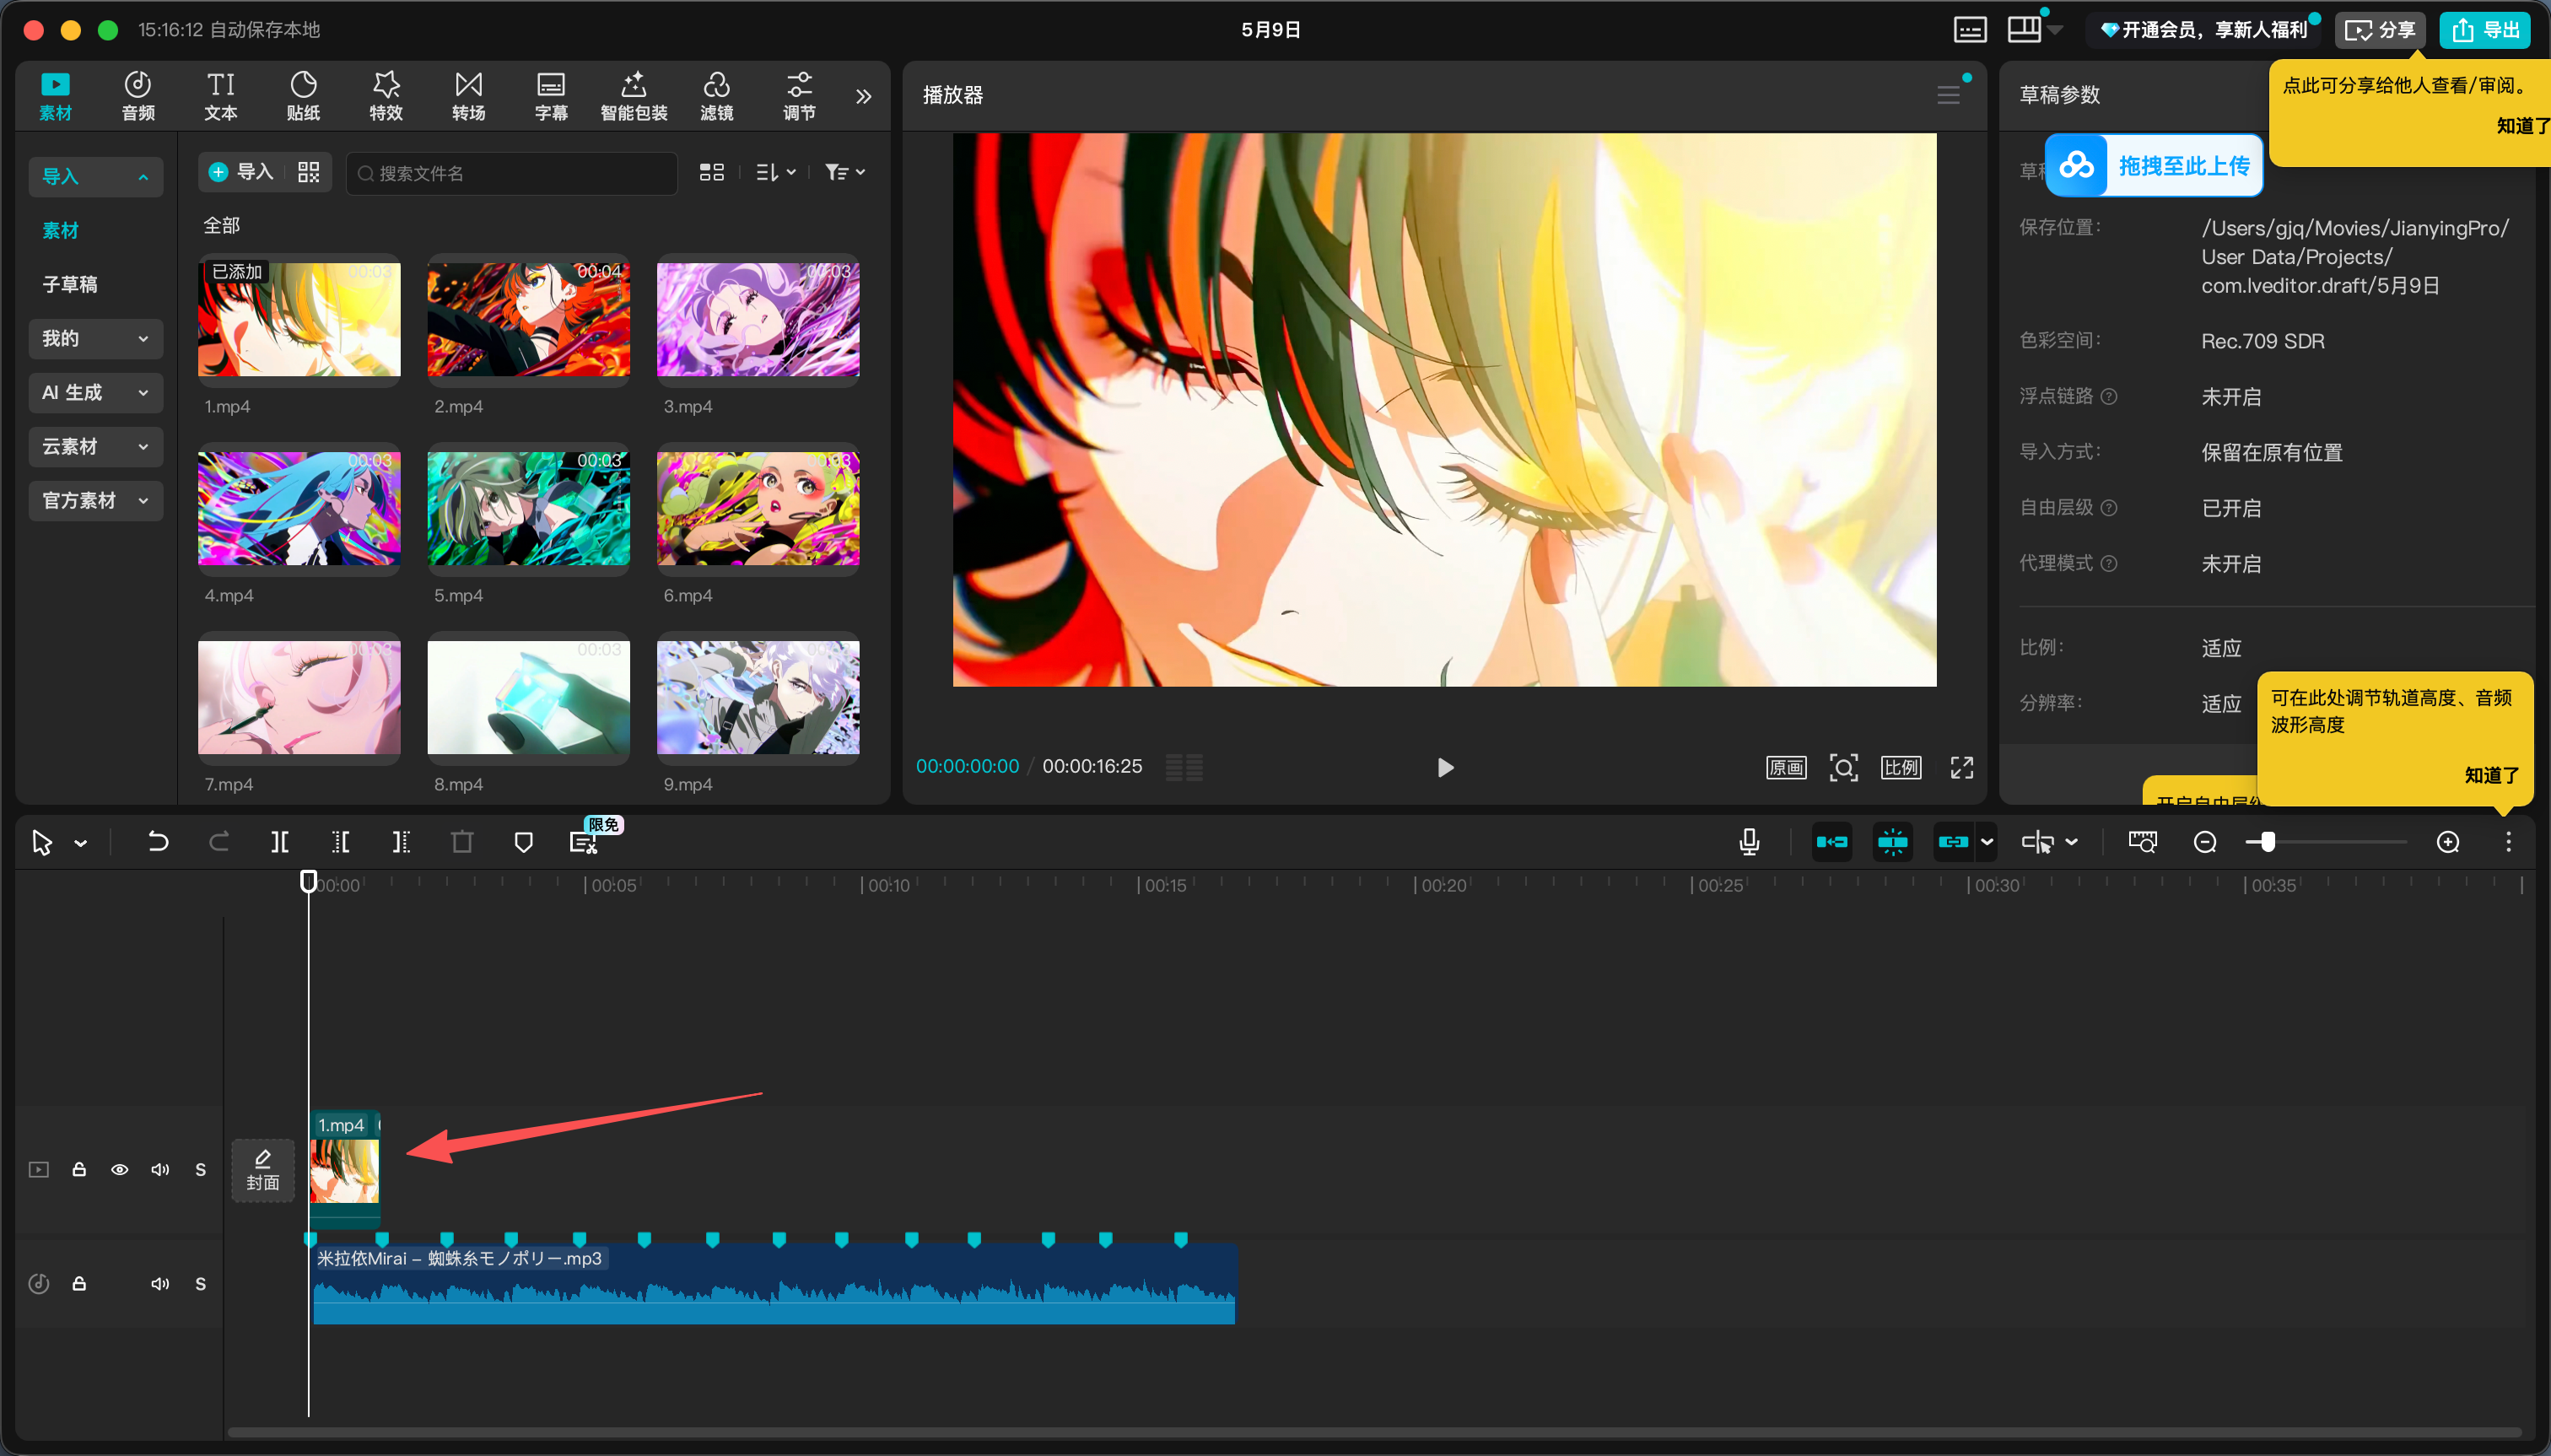
Task: Select the 5.mp4 thumbnail
Action: (529, 508)
